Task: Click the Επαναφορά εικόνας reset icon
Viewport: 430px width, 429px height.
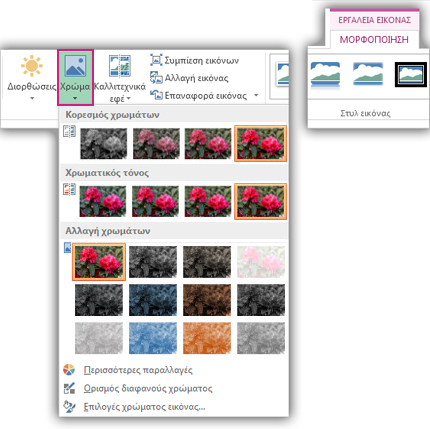Action: (x=156, y=95)
